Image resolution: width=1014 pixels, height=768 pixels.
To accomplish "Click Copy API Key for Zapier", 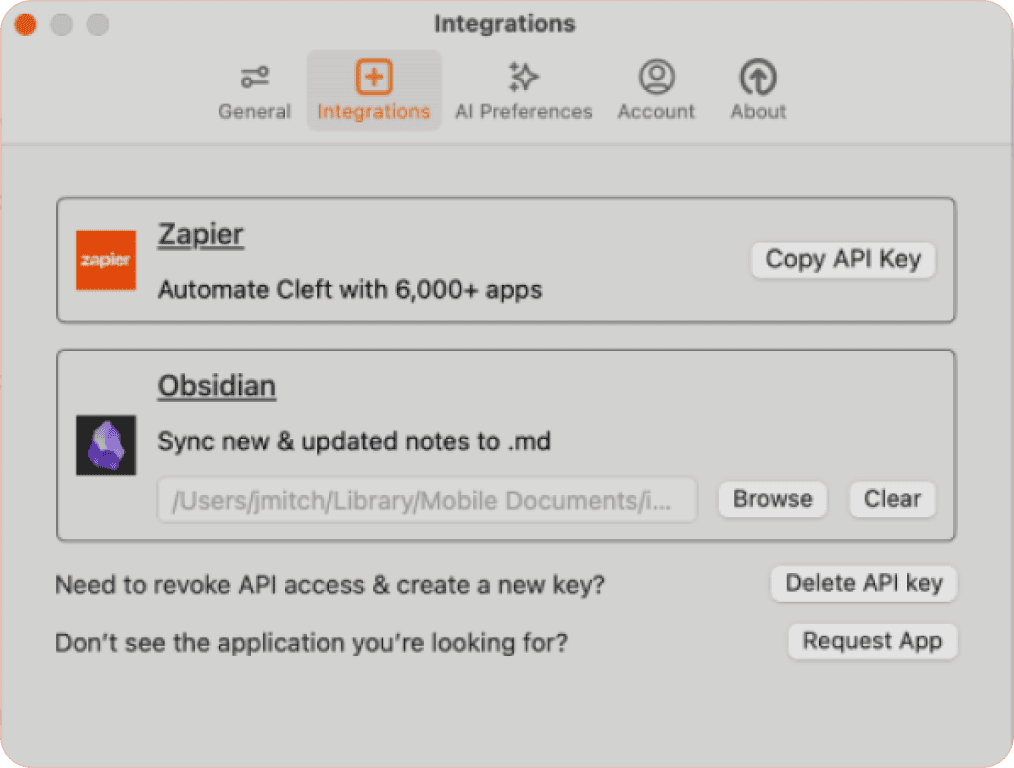I will pyautogui.click(x=842, y=259).
